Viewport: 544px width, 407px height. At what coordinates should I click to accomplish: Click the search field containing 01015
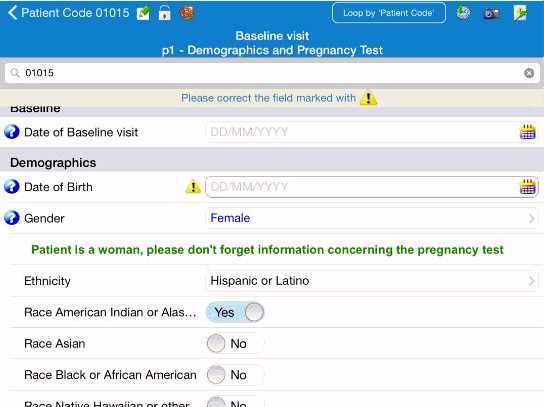click(272, 73)
